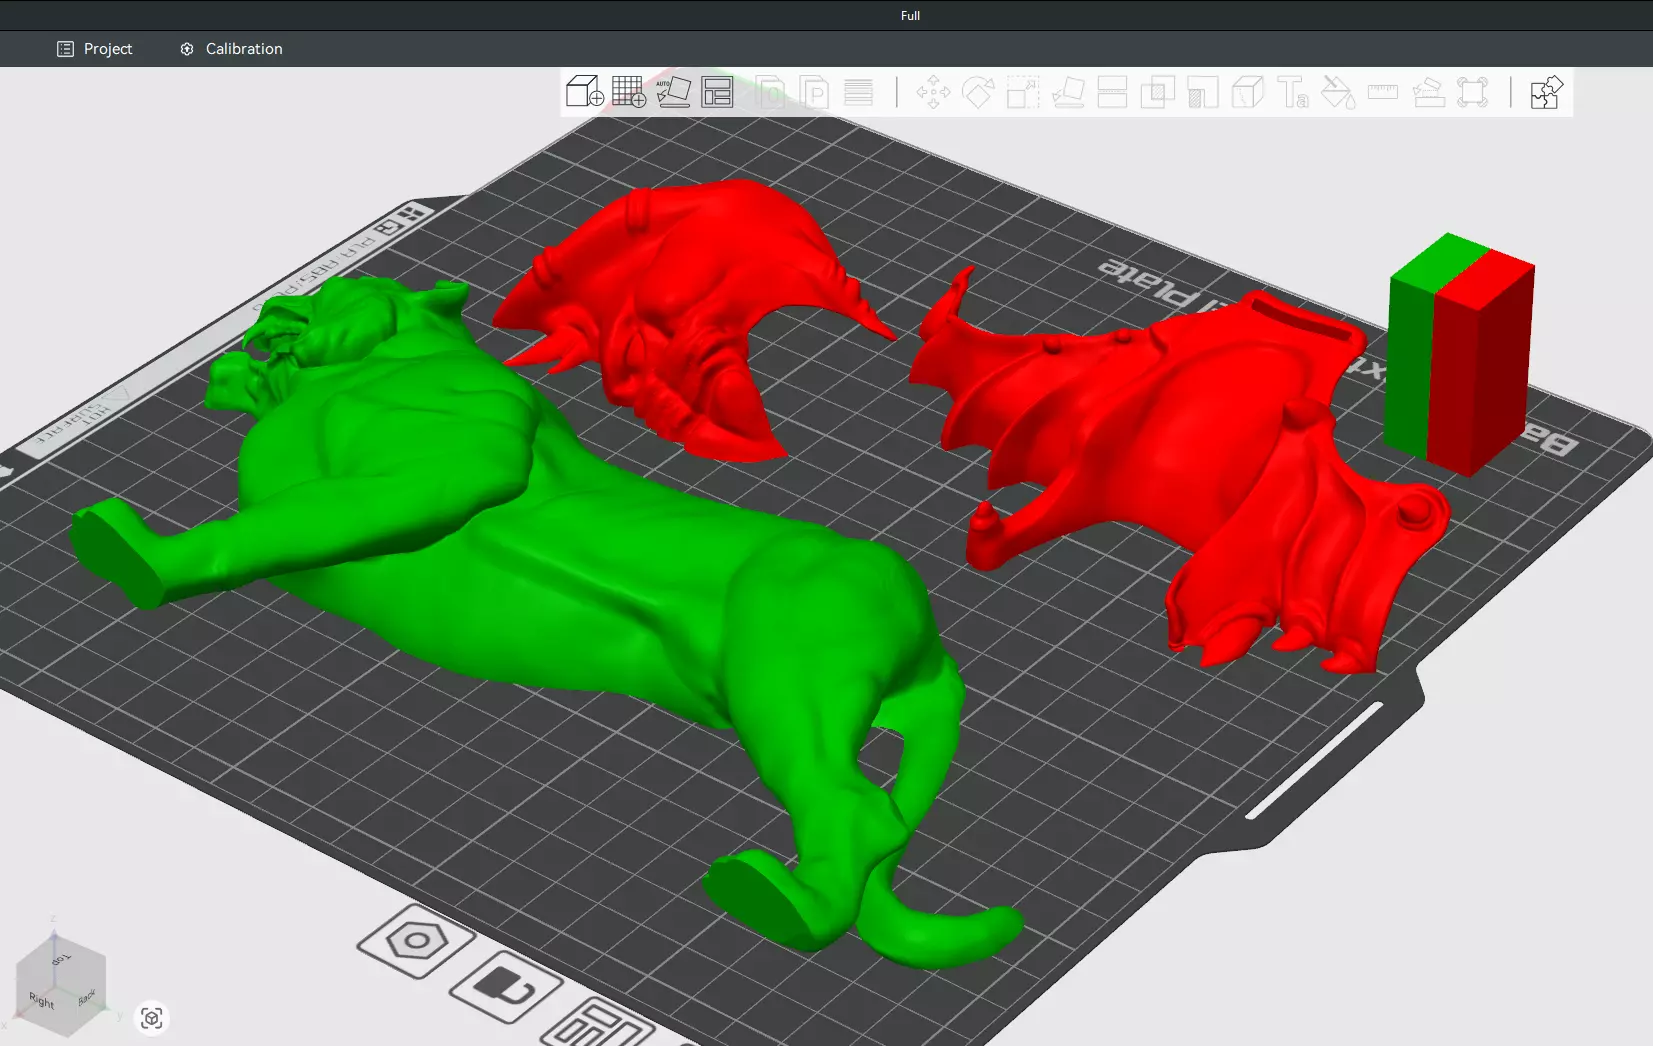The width and height of the screenshot is (1653, 1046).
Task: Select the Text shape tool
Action: 1292,92
